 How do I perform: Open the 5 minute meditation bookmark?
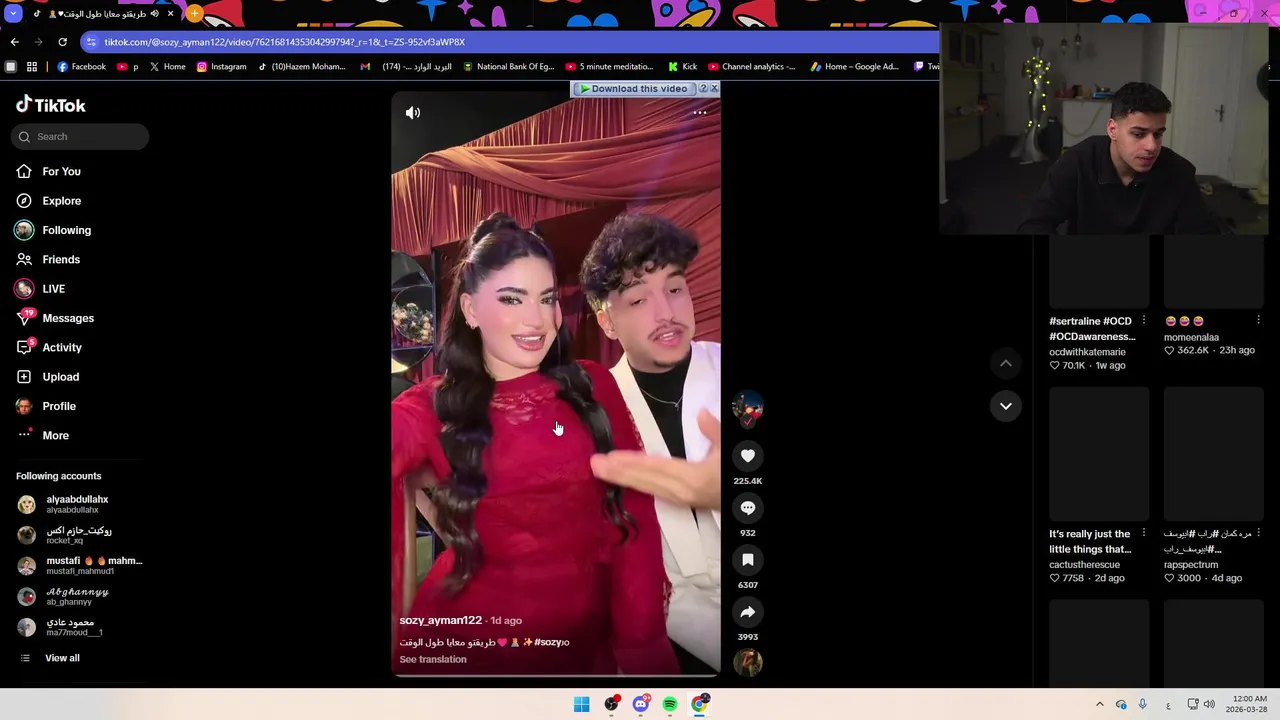[x=609, y=67]
